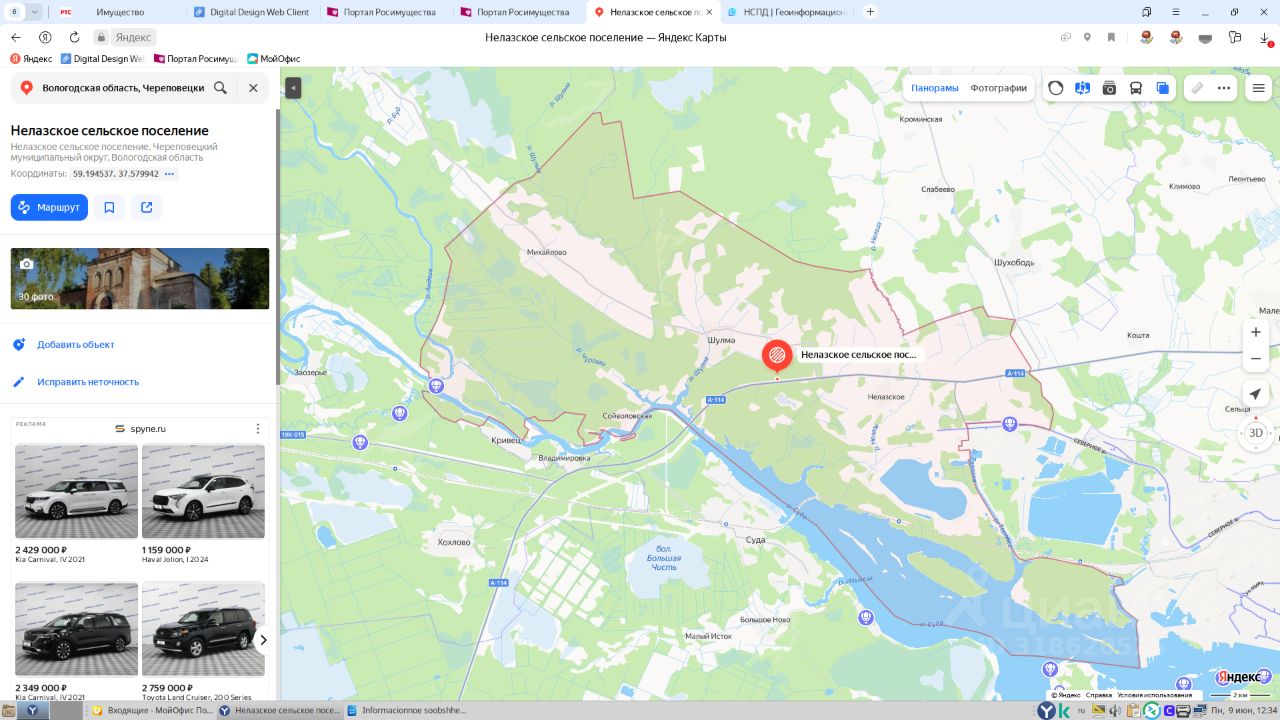The image size is (1280, 720).
Task: Go back with browser arrow
Action: click(16, 37)
